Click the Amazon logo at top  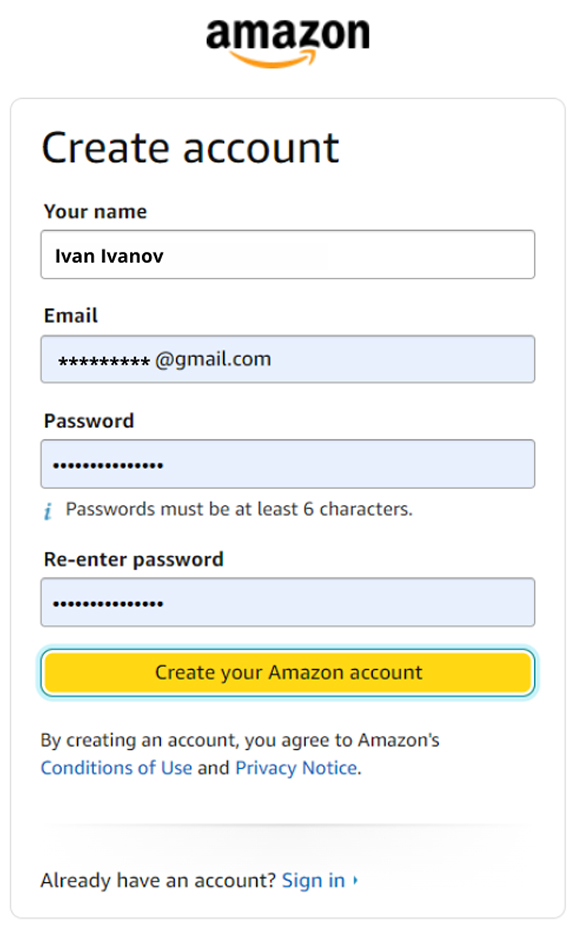(288, 43)
